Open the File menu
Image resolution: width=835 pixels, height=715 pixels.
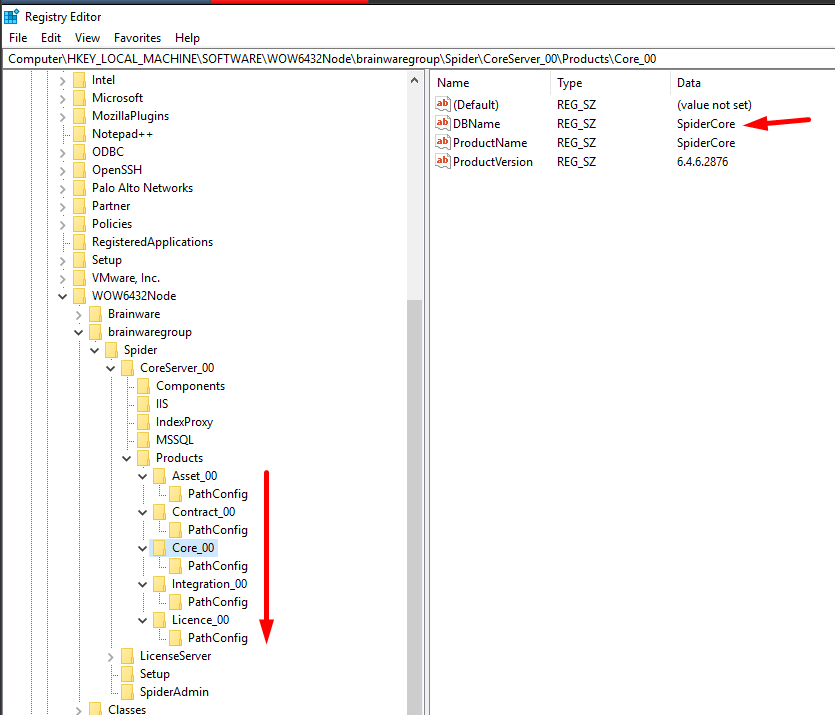click(x=18, y=38)
